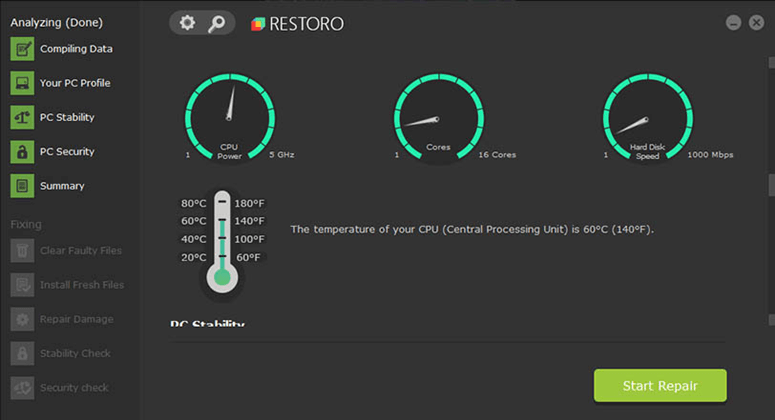Click the CPU temperature thermometer
This screenshot has height=420, width=775.
222,244
